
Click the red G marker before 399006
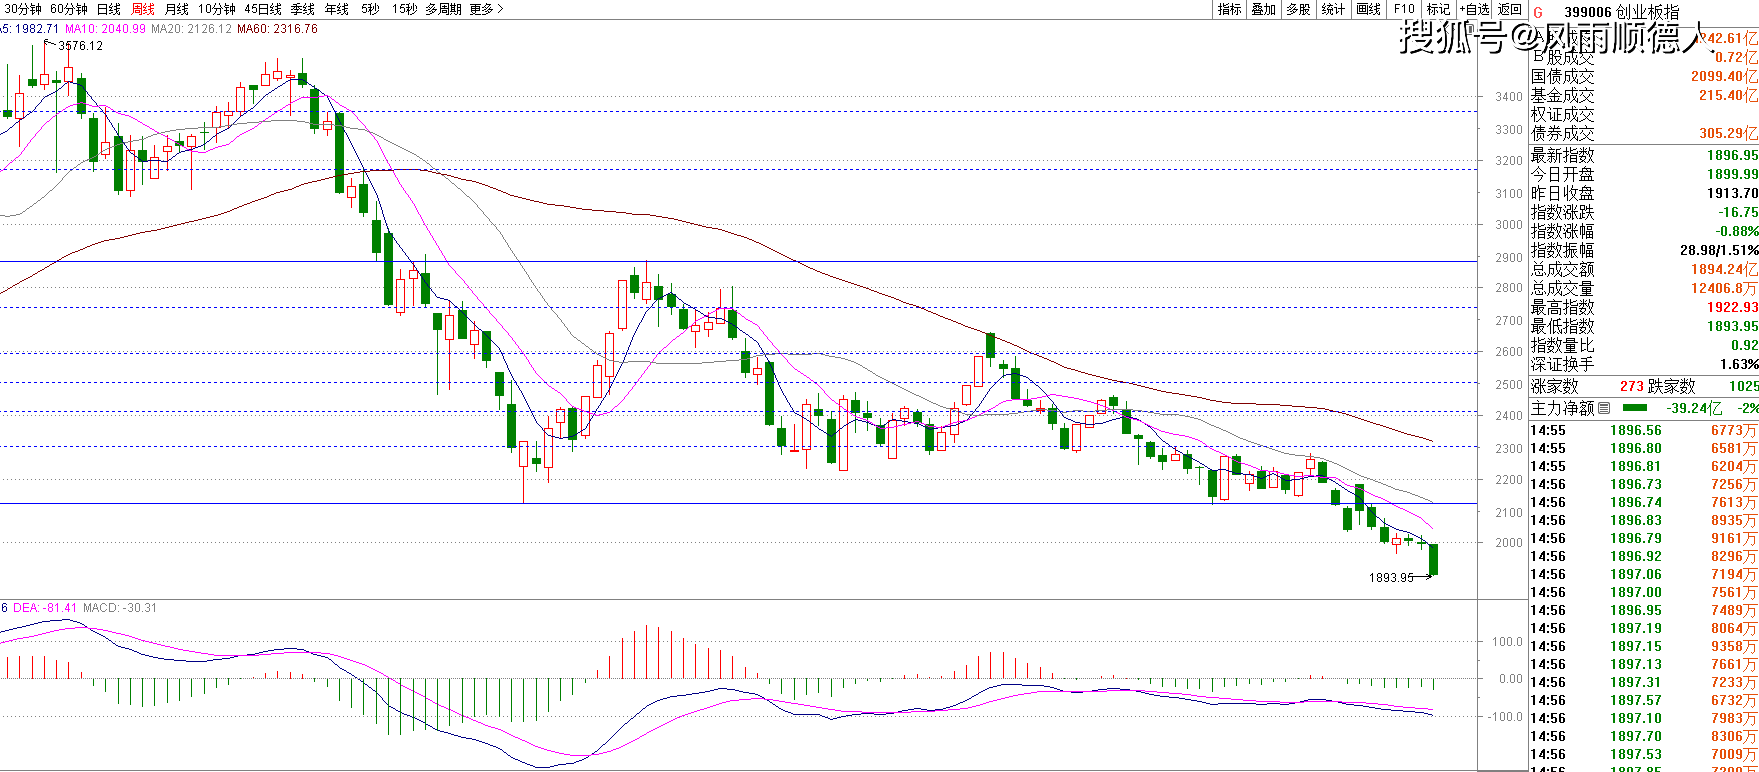click(x=1538, y=12)
